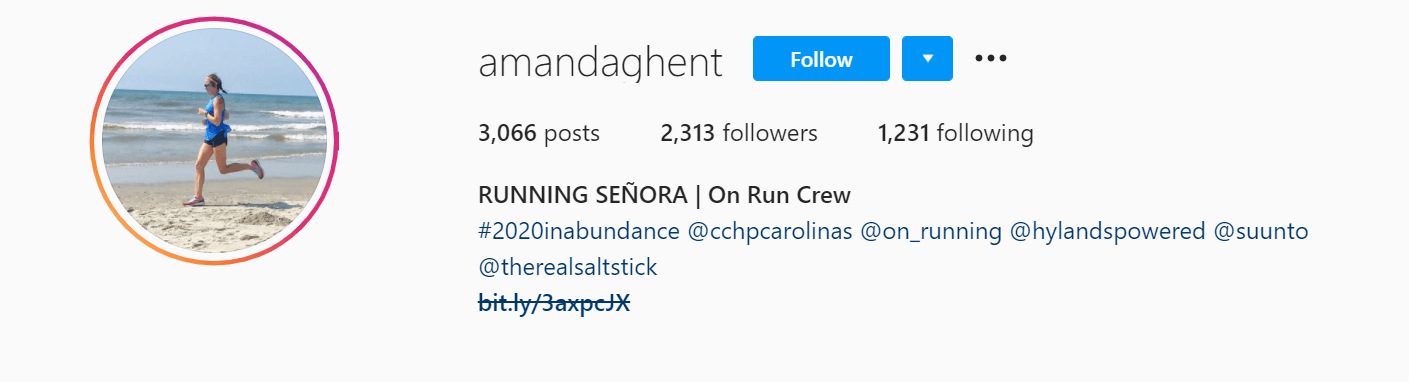Open the beach runner profile picture
The image size is (1409, 382).
click(214, 141)
